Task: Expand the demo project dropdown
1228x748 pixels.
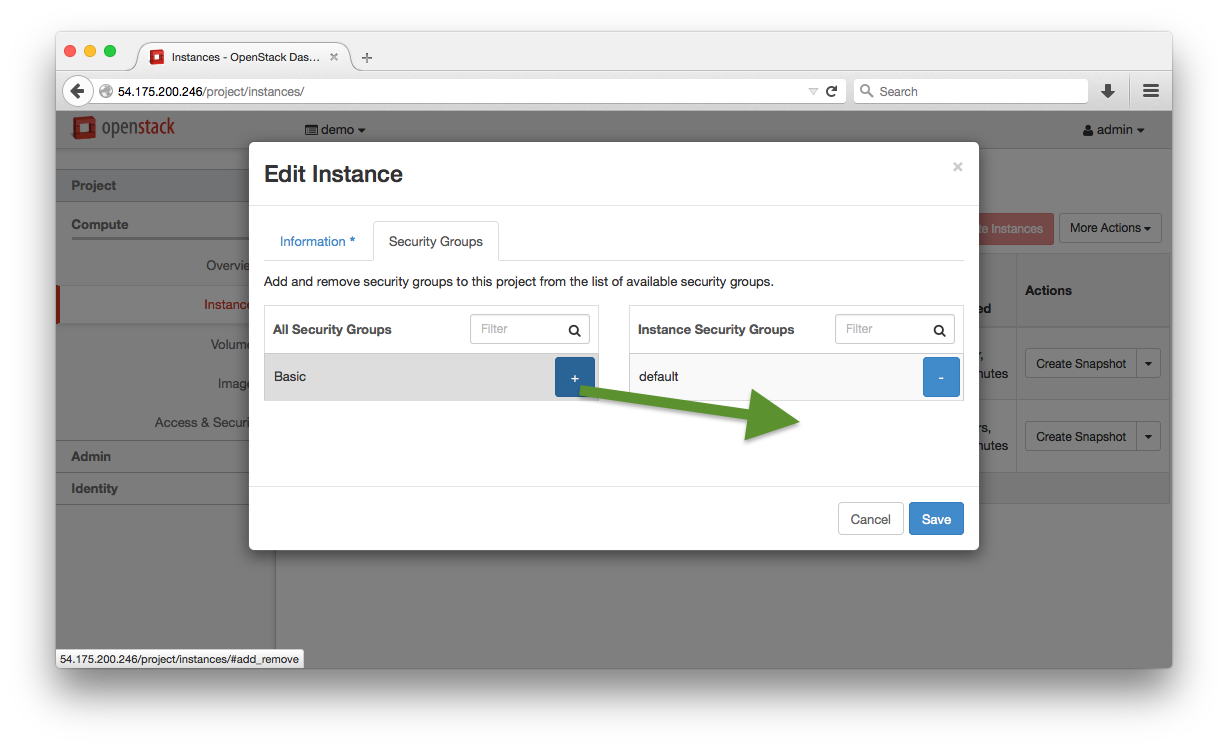Action: (x=335, y=130)
